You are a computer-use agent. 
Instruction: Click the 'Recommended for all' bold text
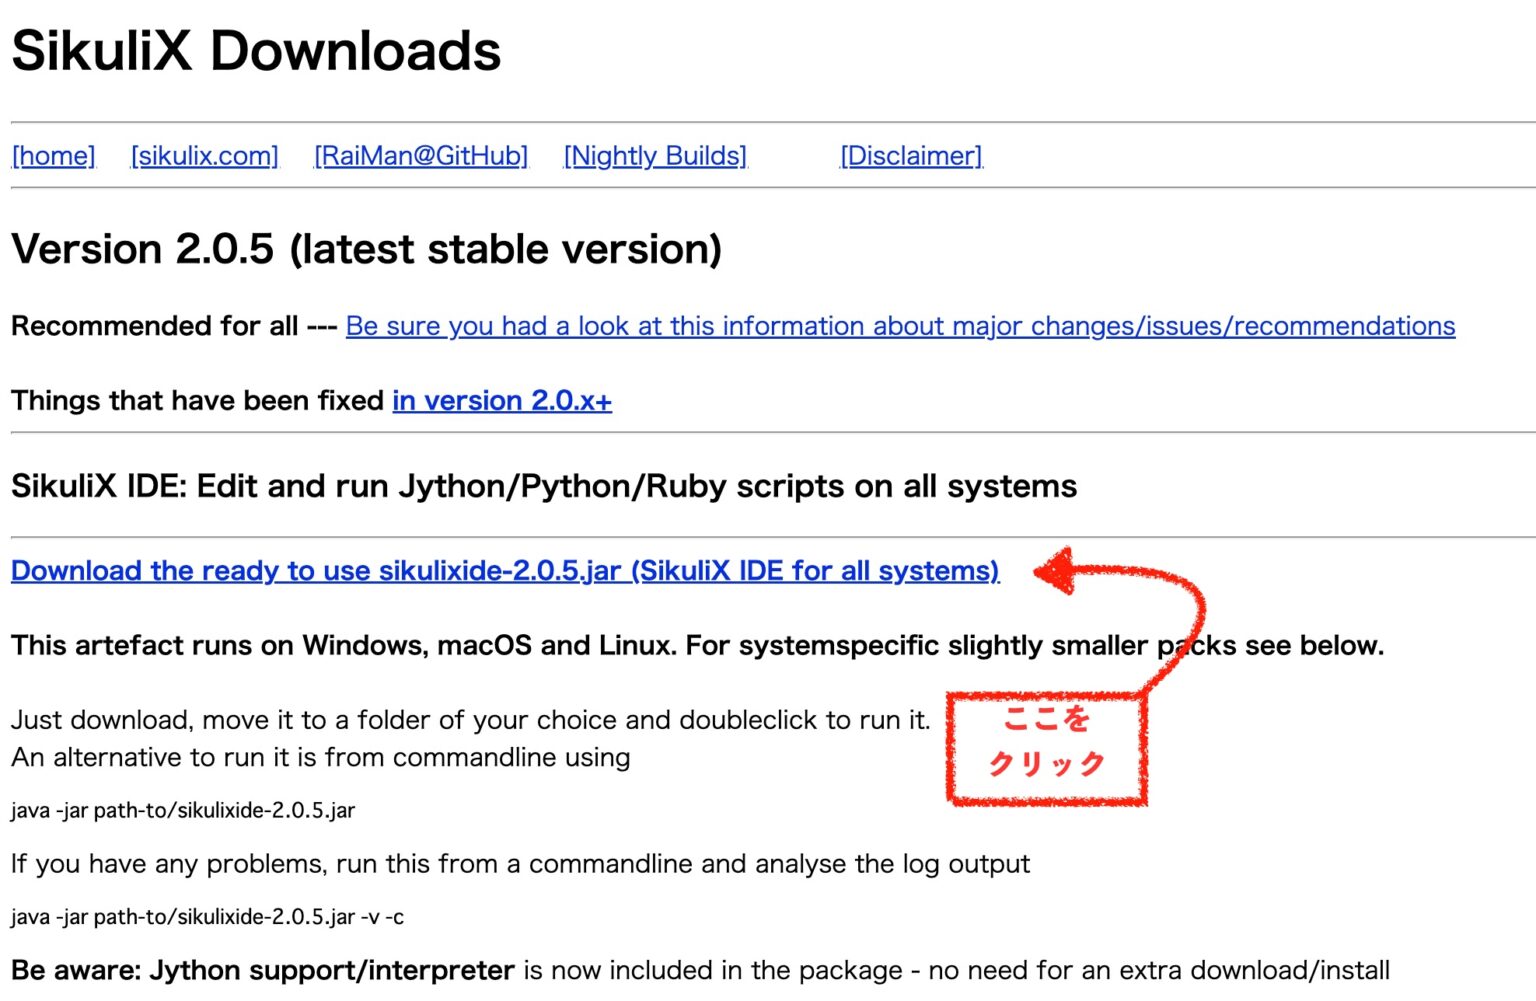(155, 326)
